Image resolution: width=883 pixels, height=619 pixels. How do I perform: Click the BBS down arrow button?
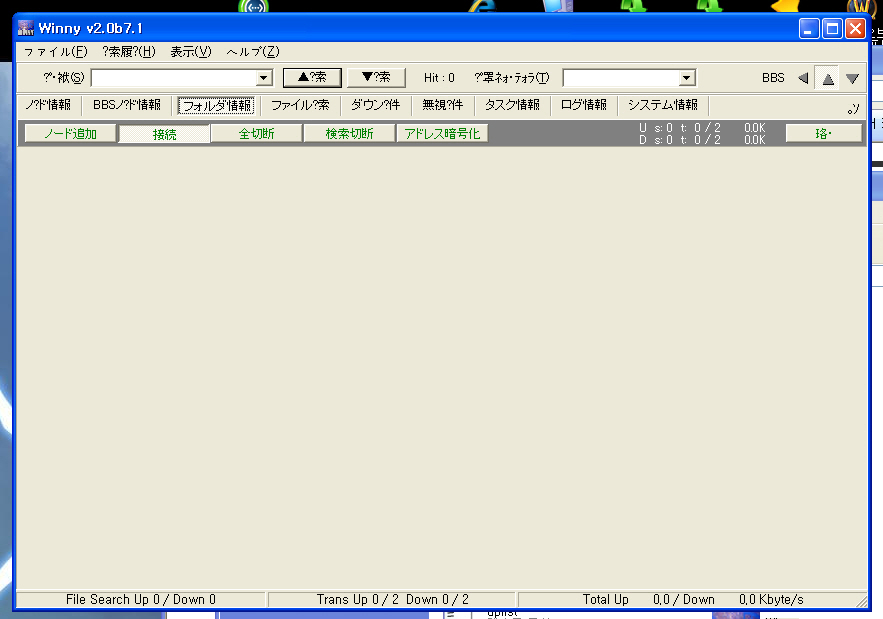tap(852, 78)
